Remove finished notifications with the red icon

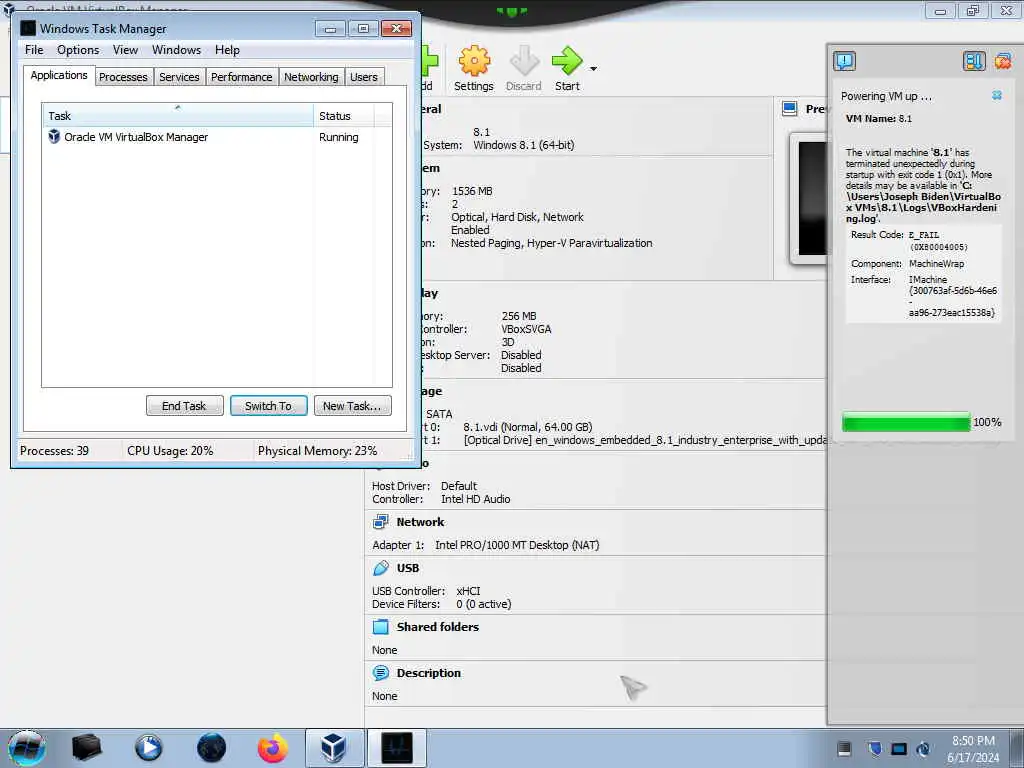click(x=1003, y=61)
